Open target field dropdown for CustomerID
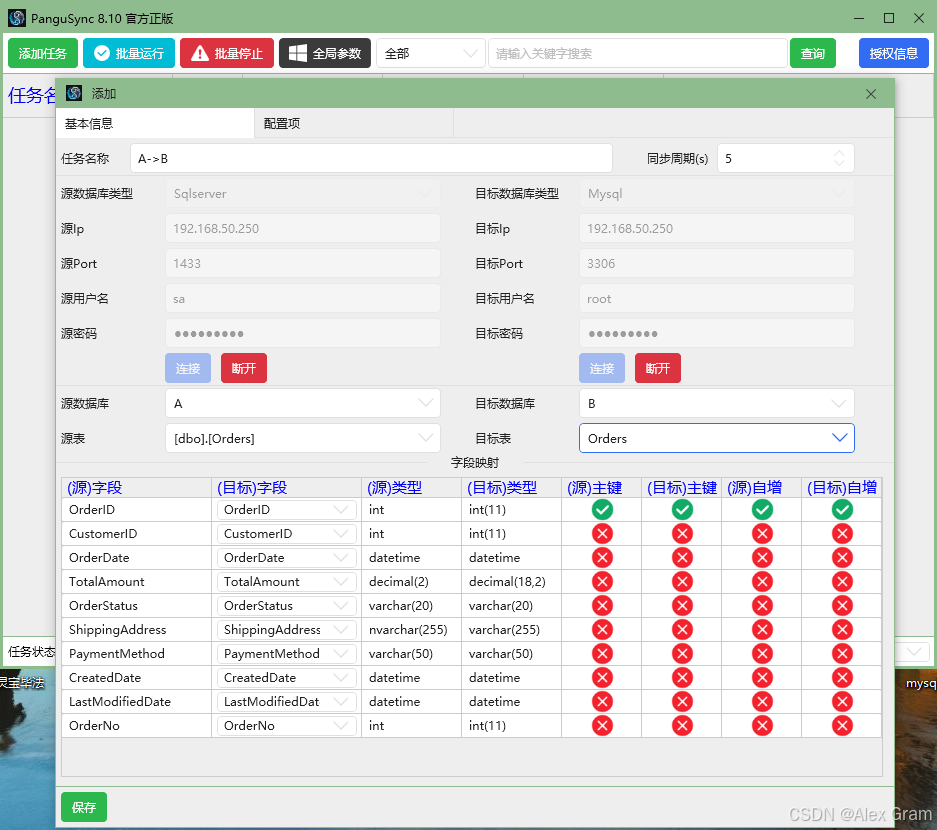The width and height of the screenshot is (937, 830). pyautogui.click(x=286, y=534)
